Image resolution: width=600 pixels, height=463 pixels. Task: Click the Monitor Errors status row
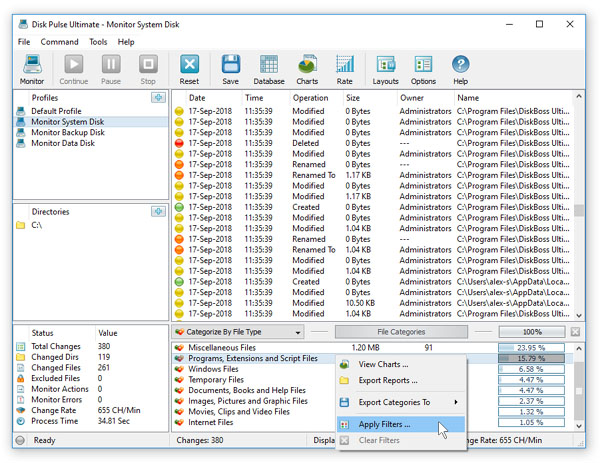[x=91, y=400]
